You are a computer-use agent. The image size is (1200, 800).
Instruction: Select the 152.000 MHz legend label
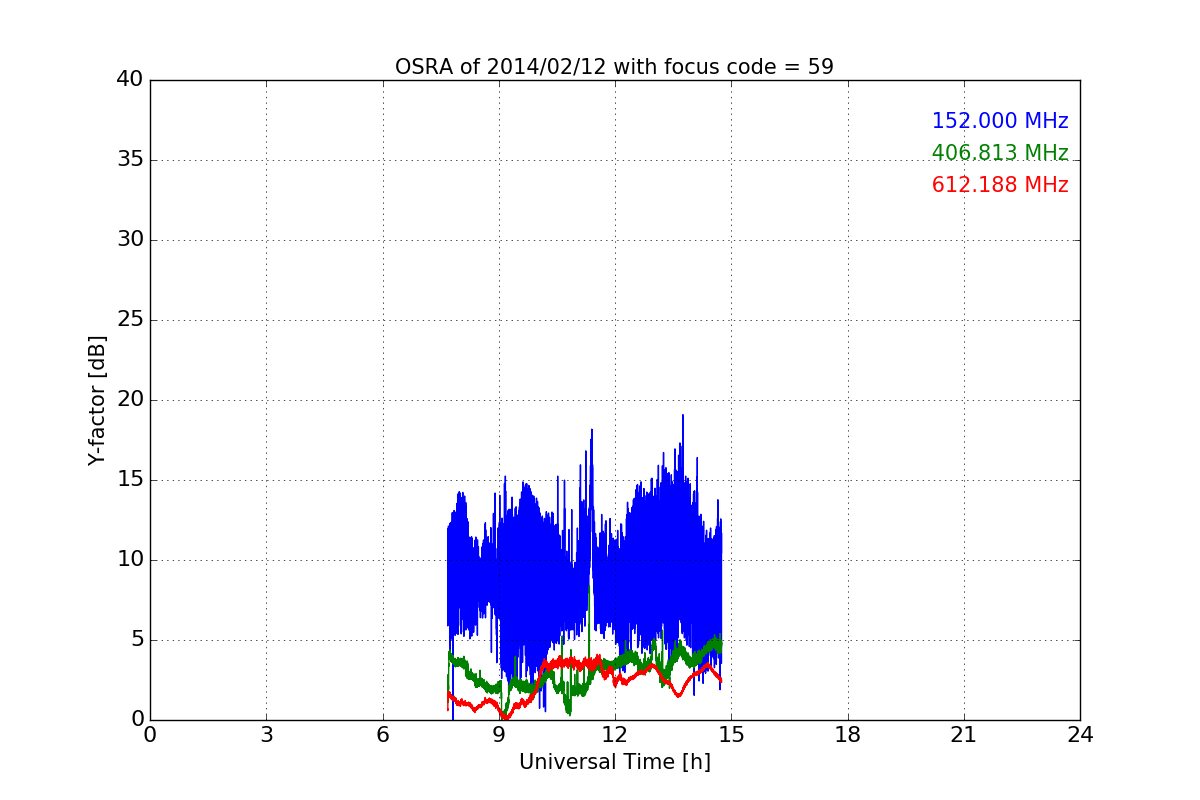coord(1000,121)
